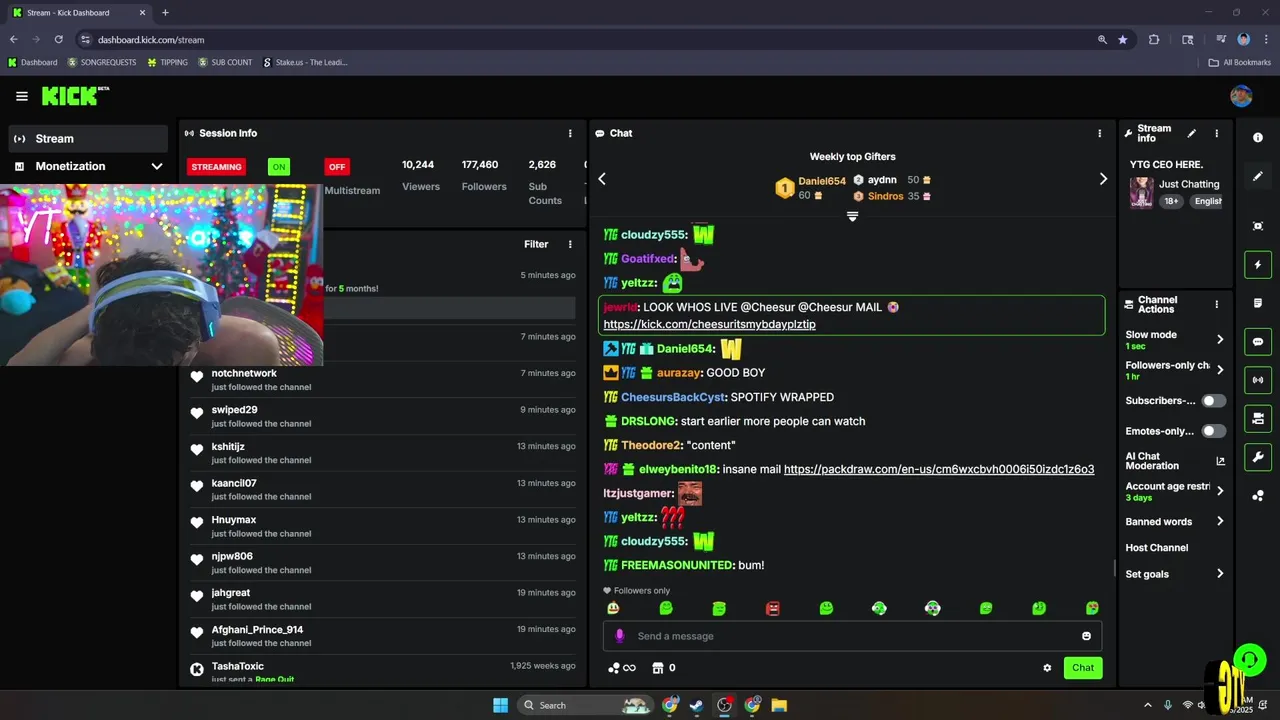
Task: Click the broadcast signal icon in right sidebar
Action: tap(1258, 380)
